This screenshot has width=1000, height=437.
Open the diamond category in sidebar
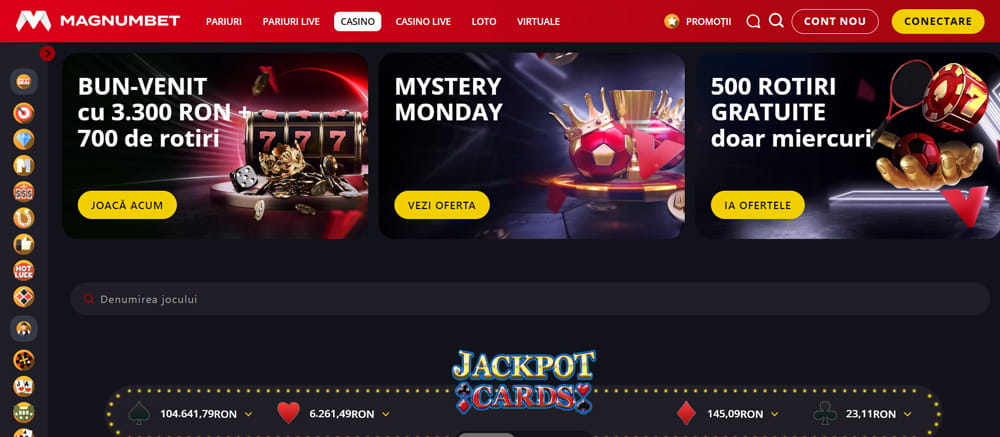[24, 140]
